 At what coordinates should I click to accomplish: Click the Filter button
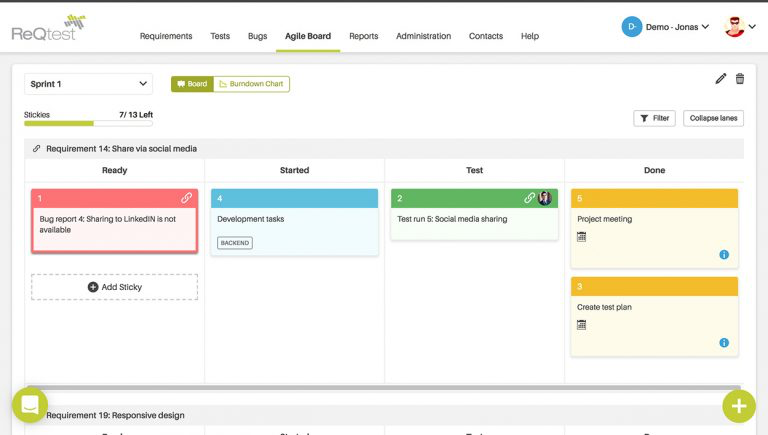click(654, 118)
